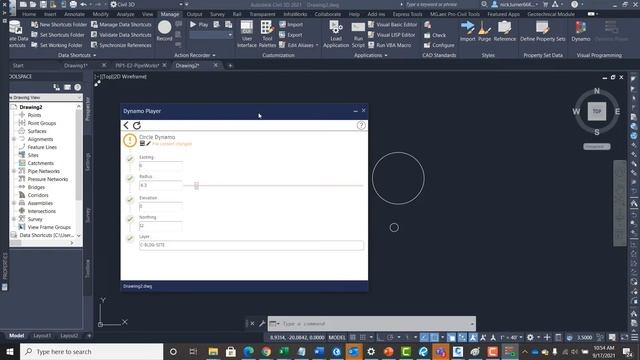This screenshot has width=640, height=360.
Task: Add a new drawing tab
Action: tap(230, 65)
